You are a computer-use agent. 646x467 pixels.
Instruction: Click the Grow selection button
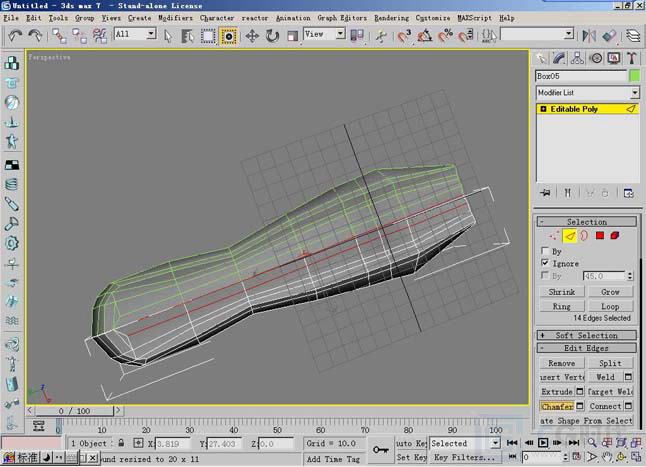610,292
